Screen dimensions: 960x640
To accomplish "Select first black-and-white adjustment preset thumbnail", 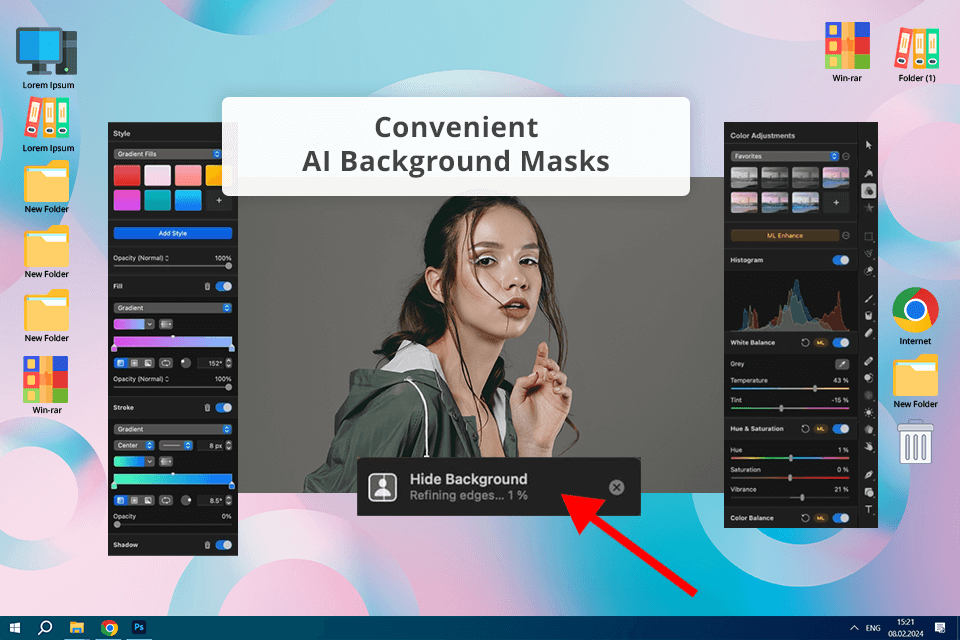I will (744, 178).
